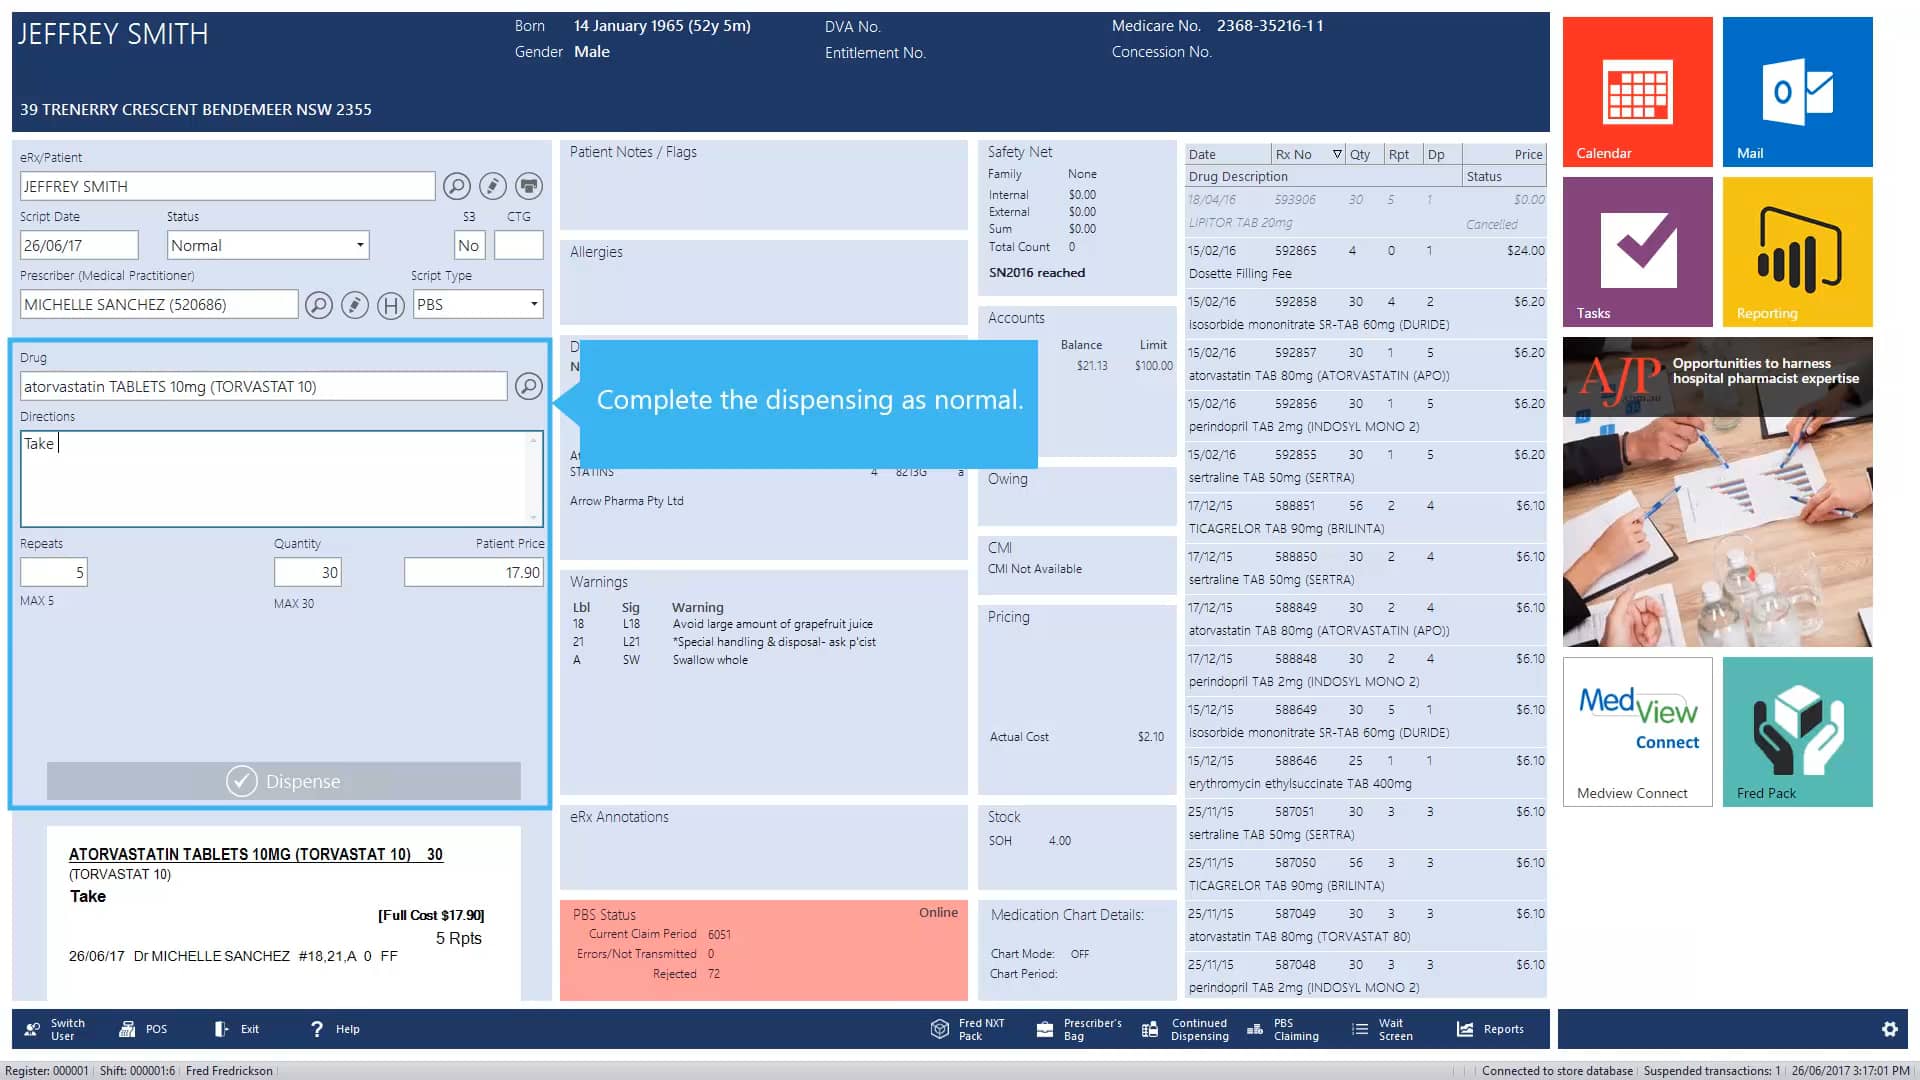Open the print options icon beside patient search
Viewport: 1920px width, 1080px height.
coord(528,186)
